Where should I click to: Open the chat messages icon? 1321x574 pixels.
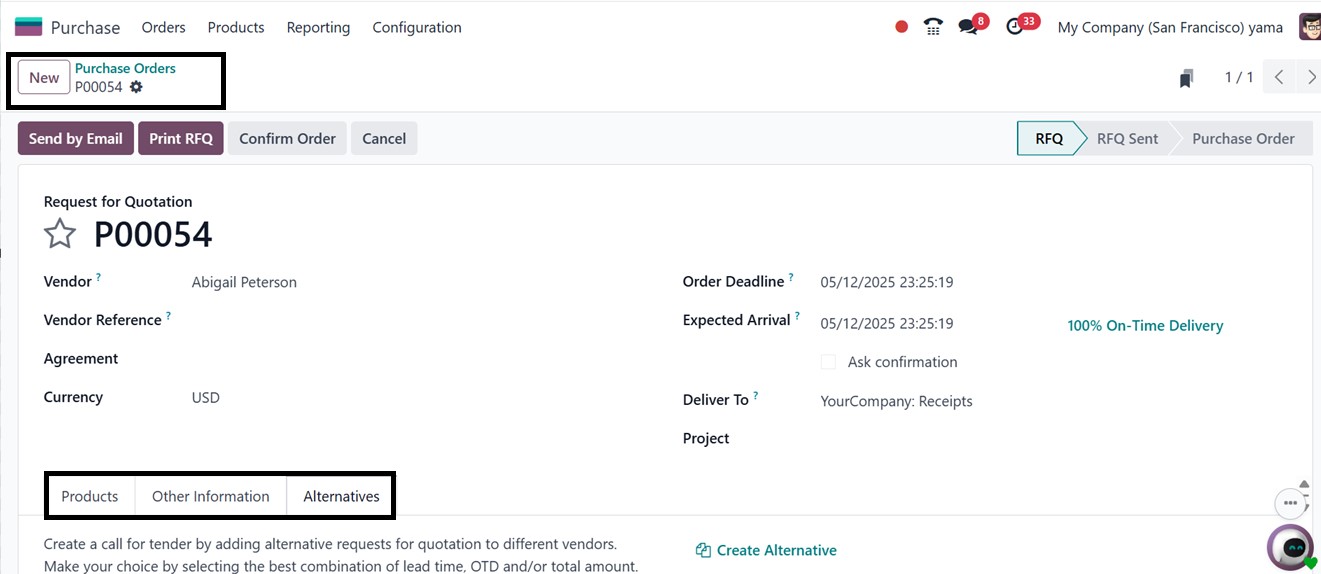point(968,27)
